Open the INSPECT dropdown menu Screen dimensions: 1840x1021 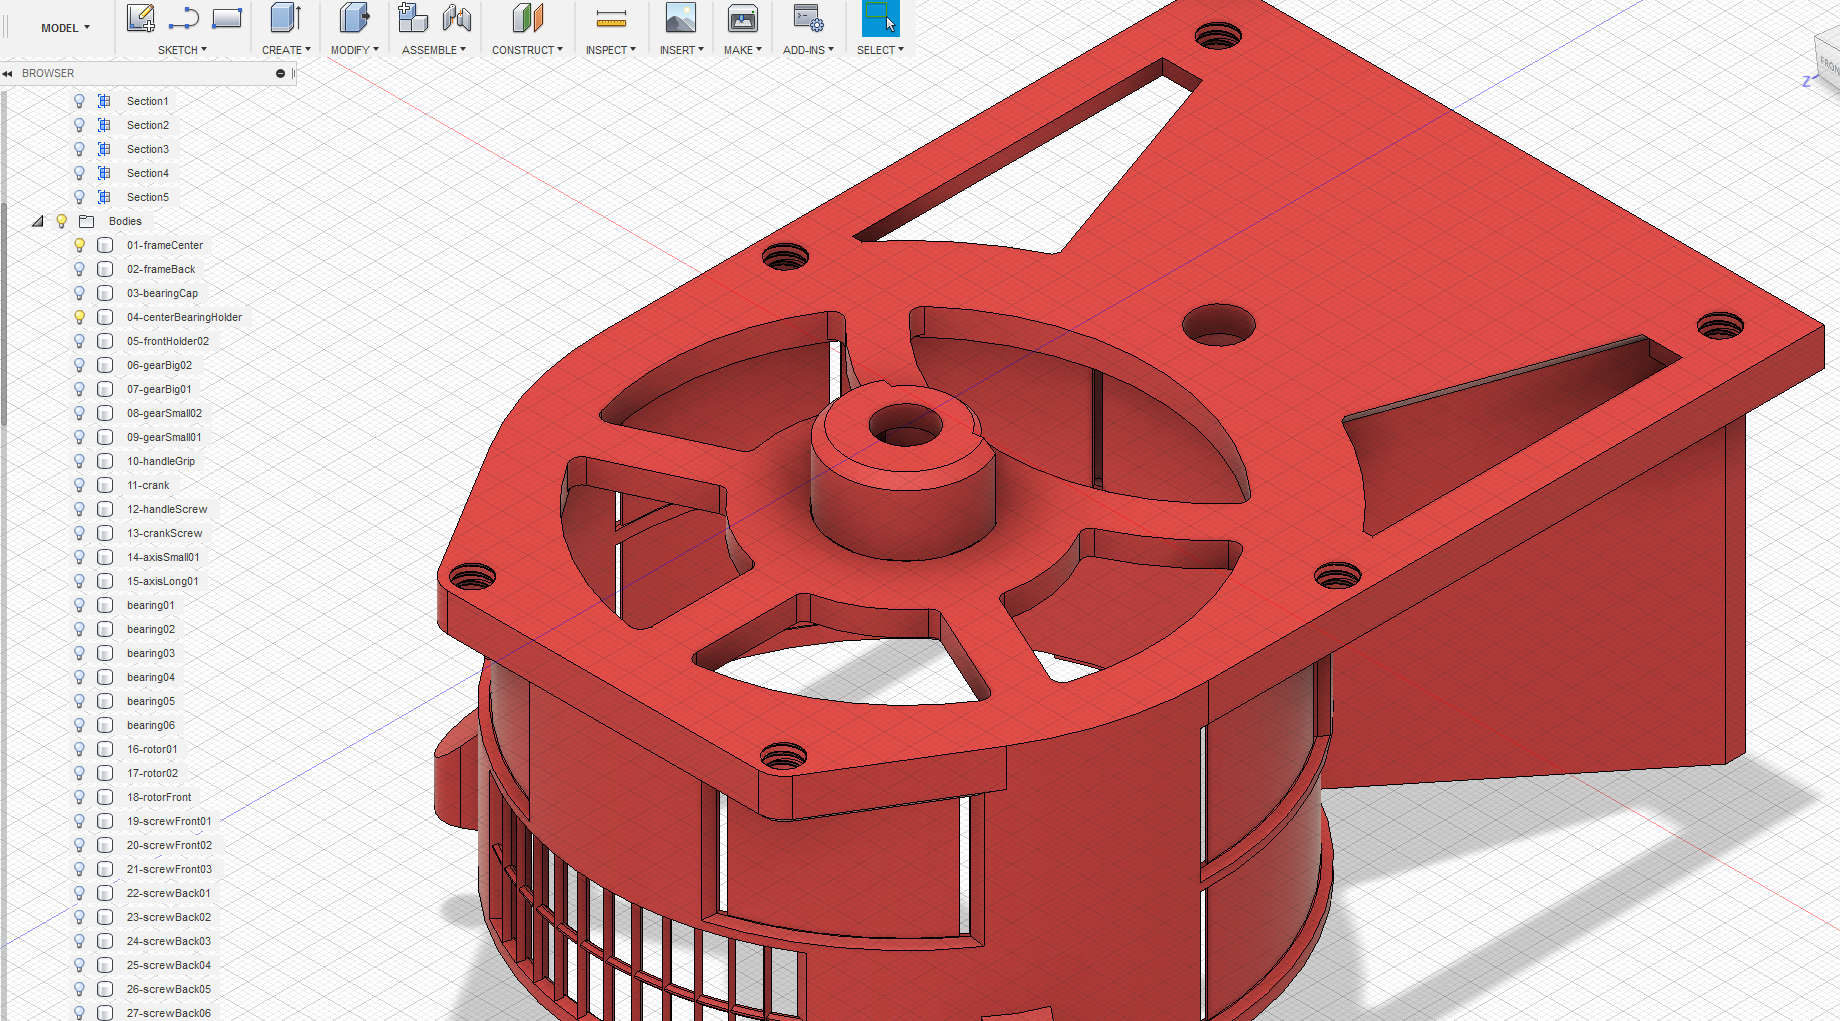pyautogui.click(x=610, y=50)
